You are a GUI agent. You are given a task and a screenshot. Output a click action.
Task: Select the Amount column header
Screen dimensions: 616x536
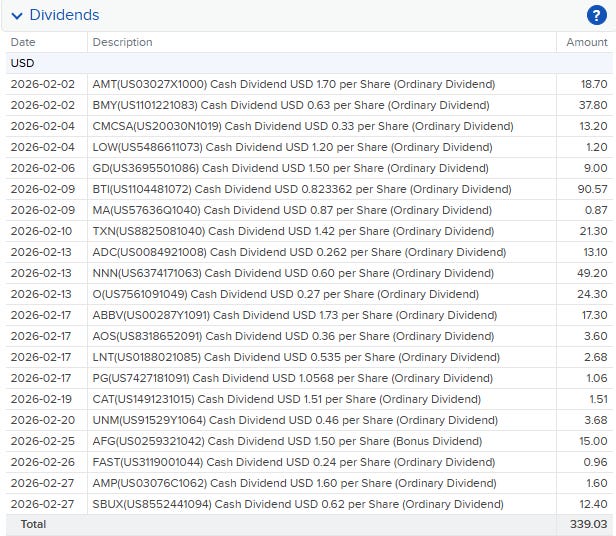(587, 42)
